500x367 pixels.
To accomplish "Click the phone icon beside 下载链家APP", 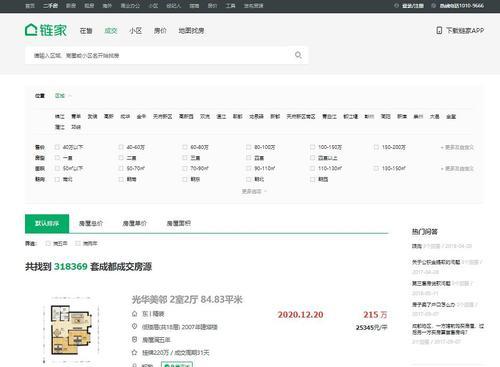I will pyautogui.click(x=439, y=30).
